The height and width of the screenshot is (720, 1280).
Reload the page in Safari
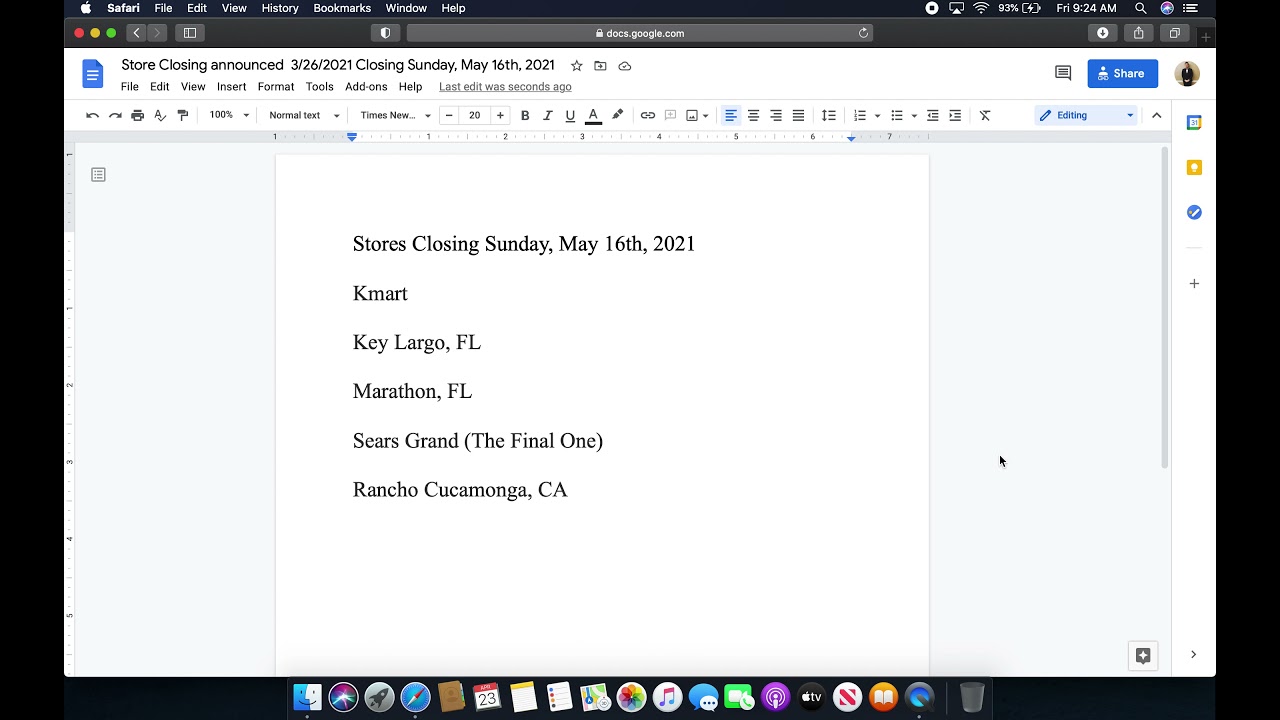click(863, 33)
